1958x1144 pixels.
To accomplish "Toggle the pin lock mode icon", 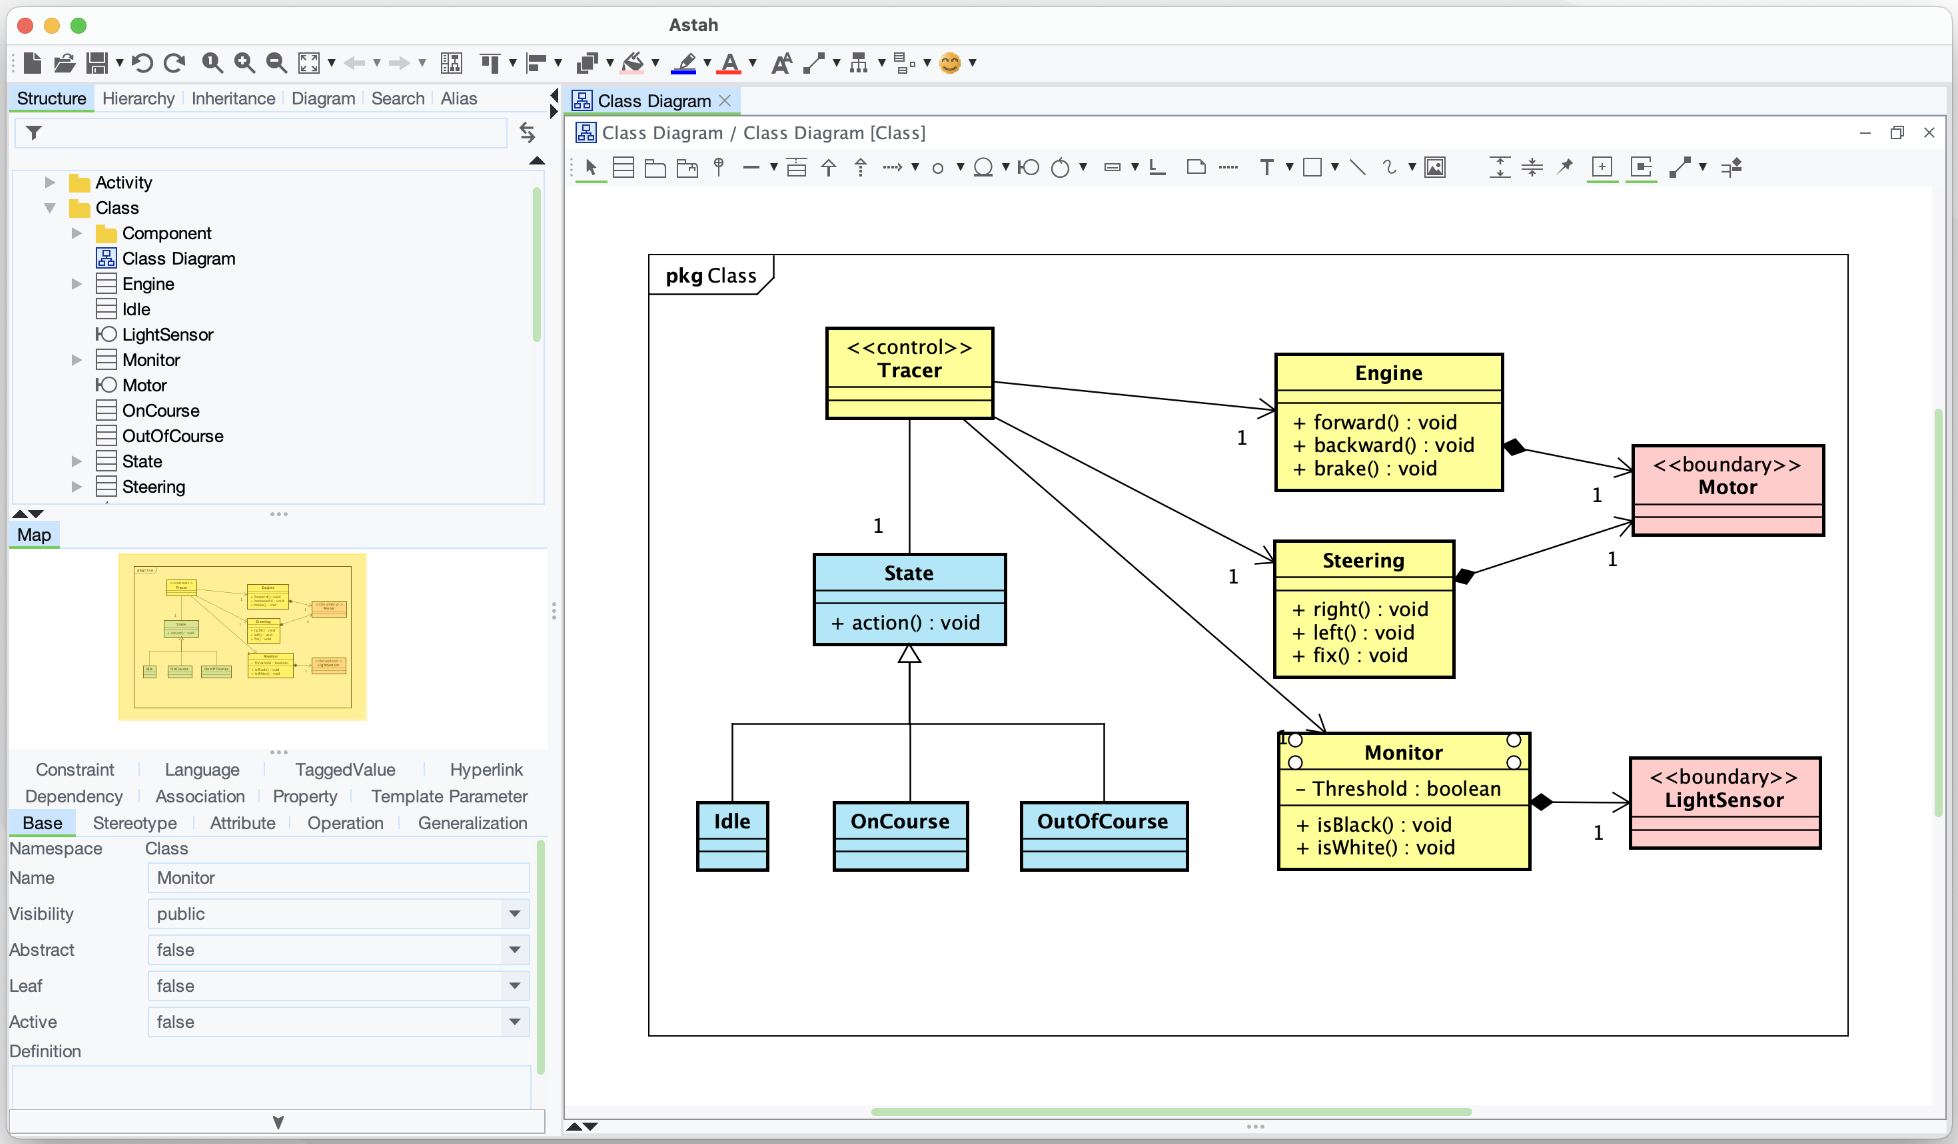I will (x=1565, y=168).
